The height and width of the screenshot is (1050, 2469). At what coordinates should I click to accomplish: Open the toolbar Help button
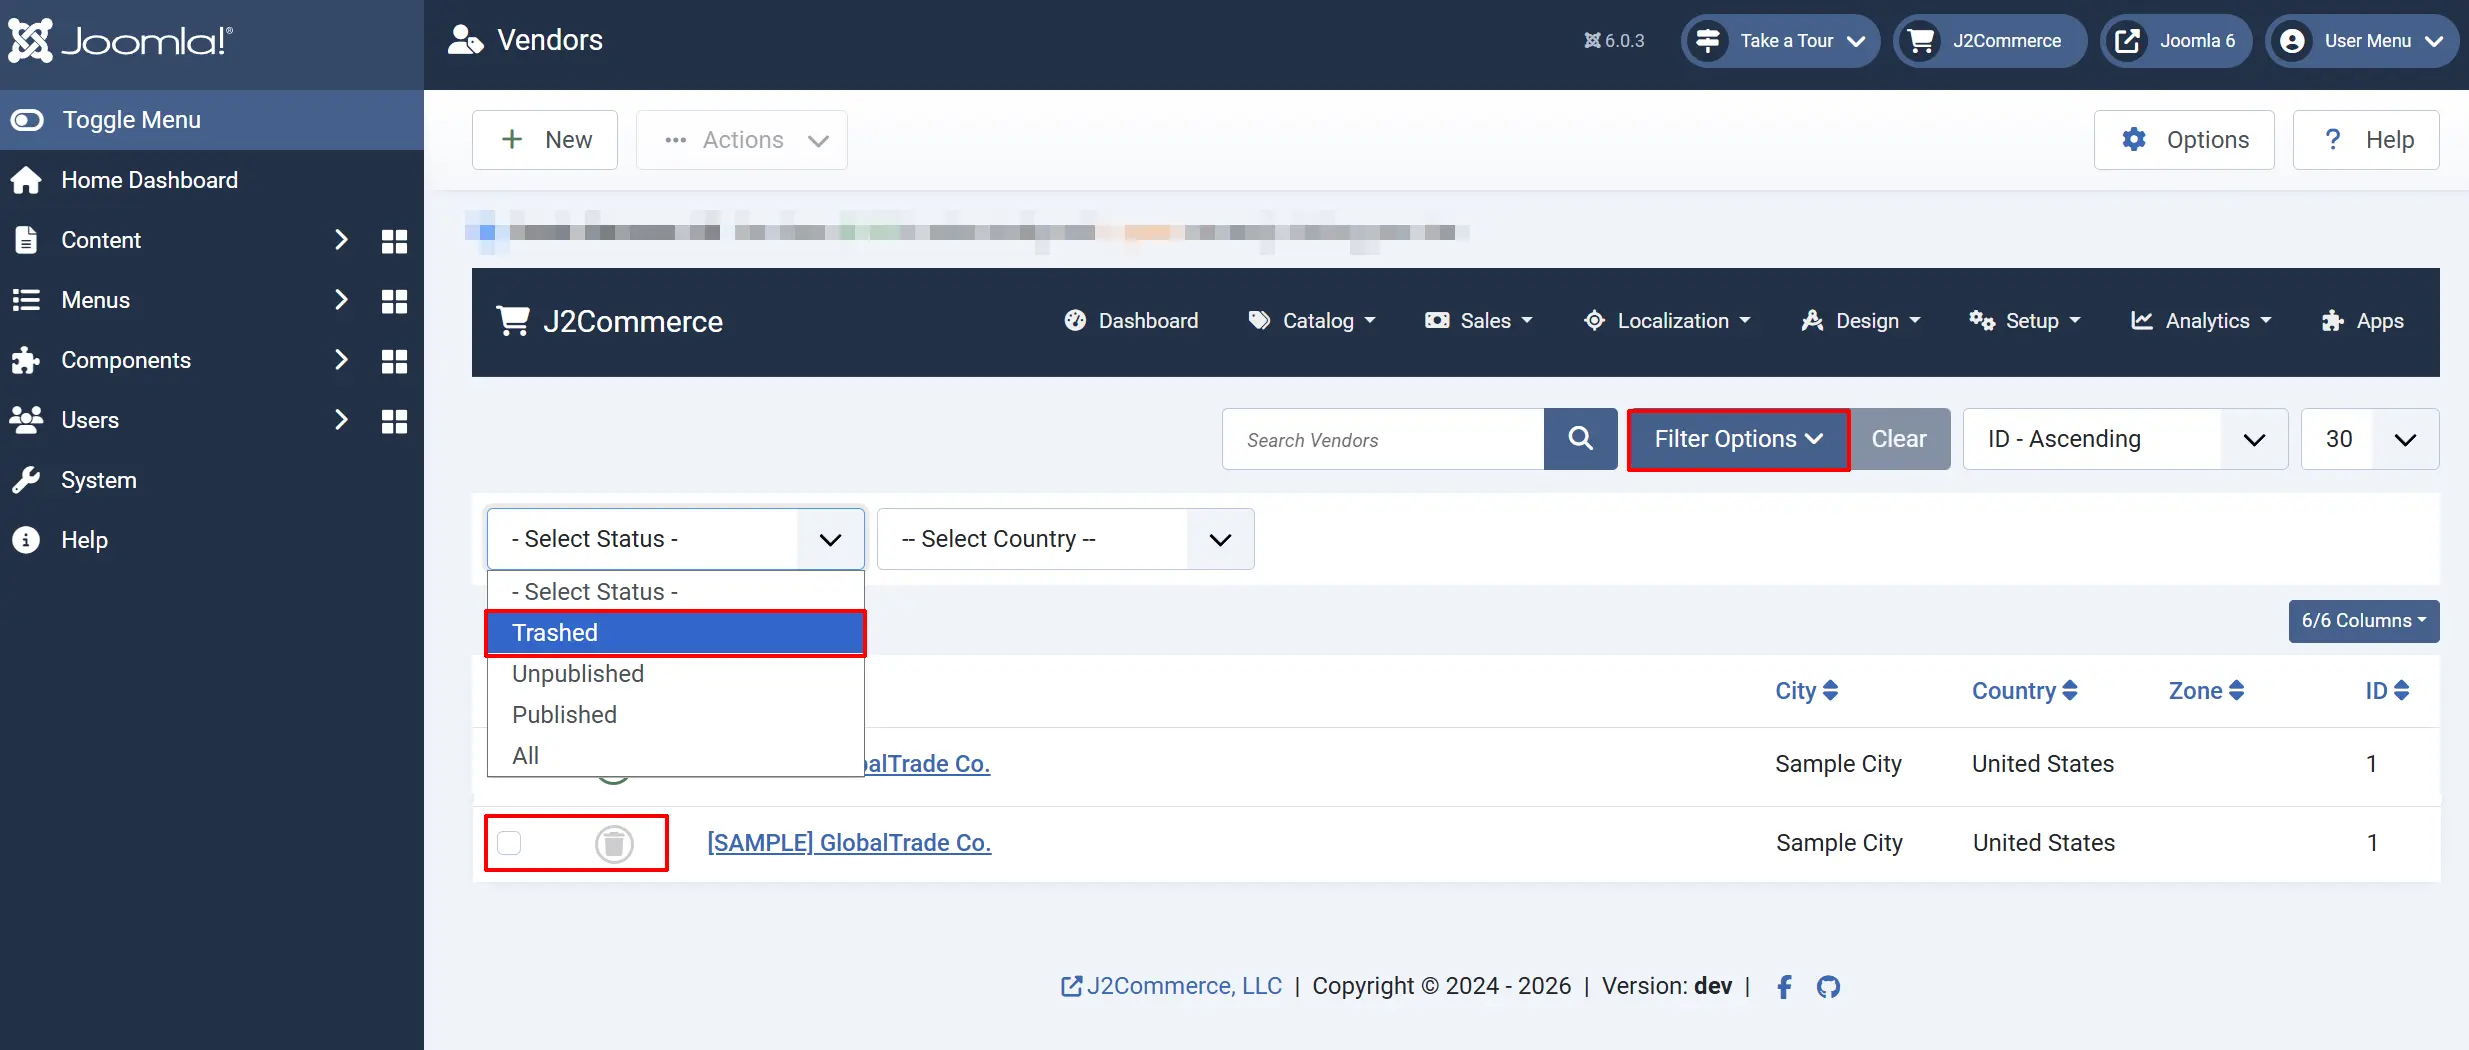coord(2366,140)
